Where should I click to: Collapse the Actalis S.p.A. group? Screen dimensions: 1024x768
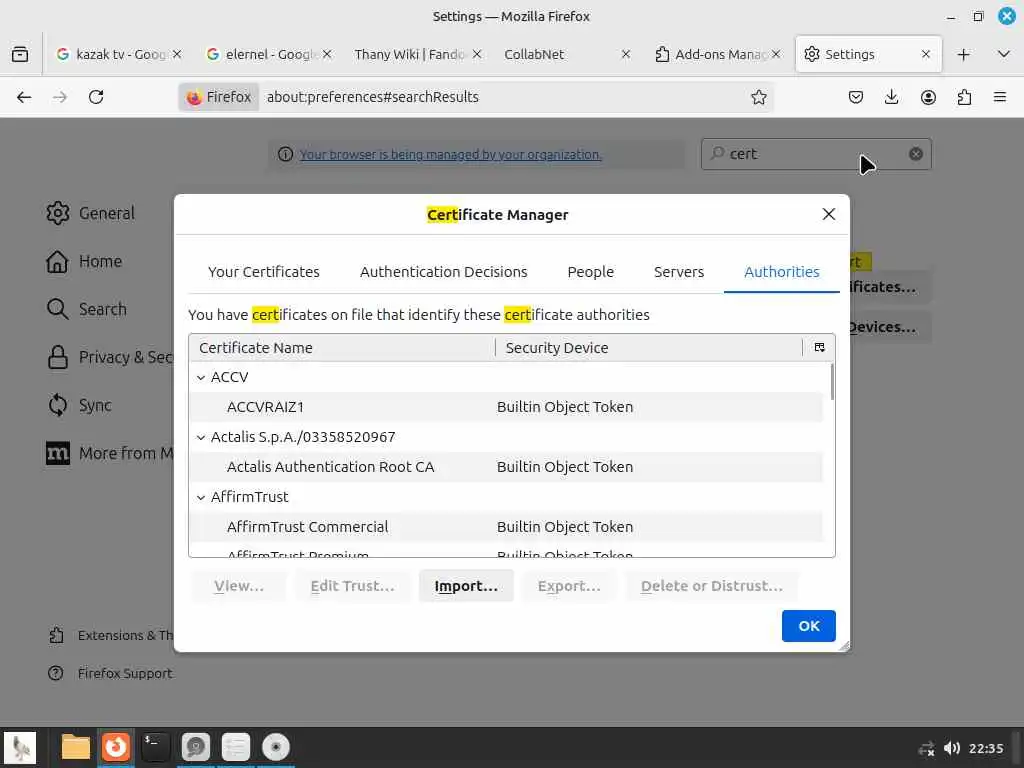[x=201, y=438]
